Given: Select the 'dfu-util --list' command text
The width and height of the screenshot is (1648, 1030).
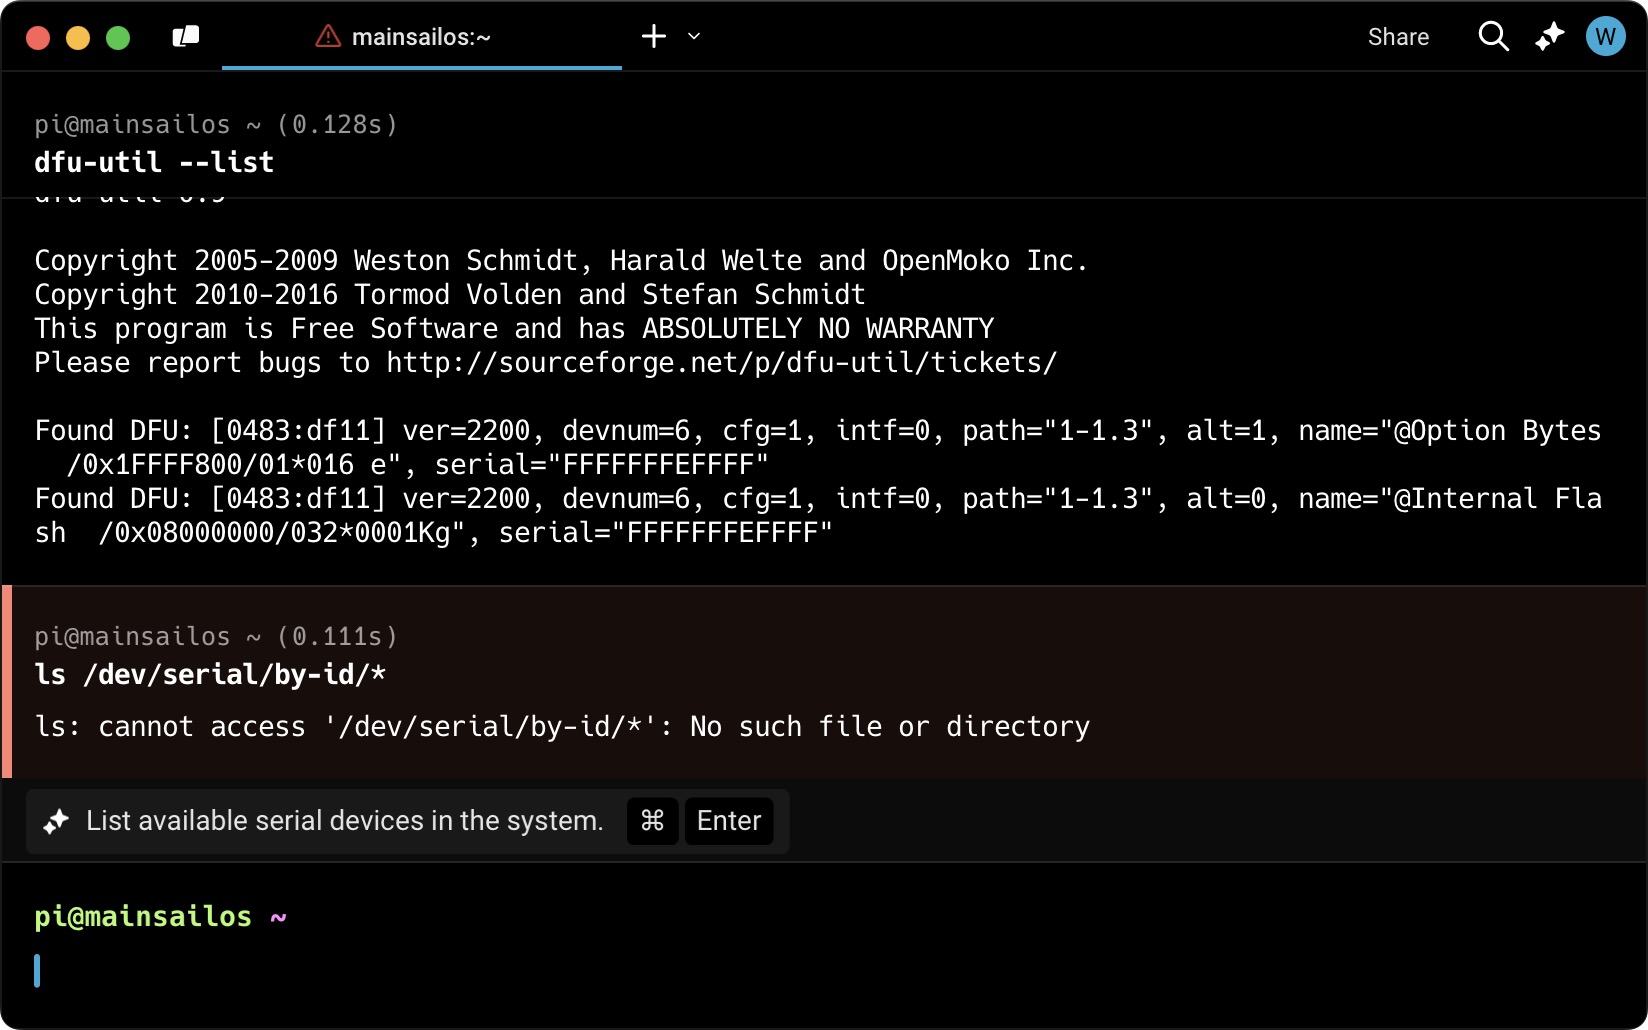Looking at the screenshot, I should (x=154, y=162).
